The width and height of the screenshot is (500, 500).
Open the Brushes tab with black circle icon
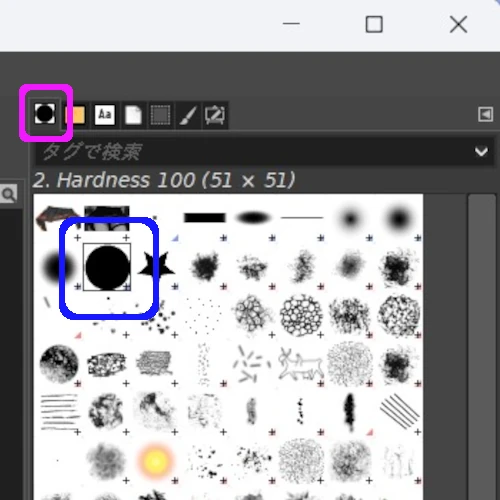[45, 114]
